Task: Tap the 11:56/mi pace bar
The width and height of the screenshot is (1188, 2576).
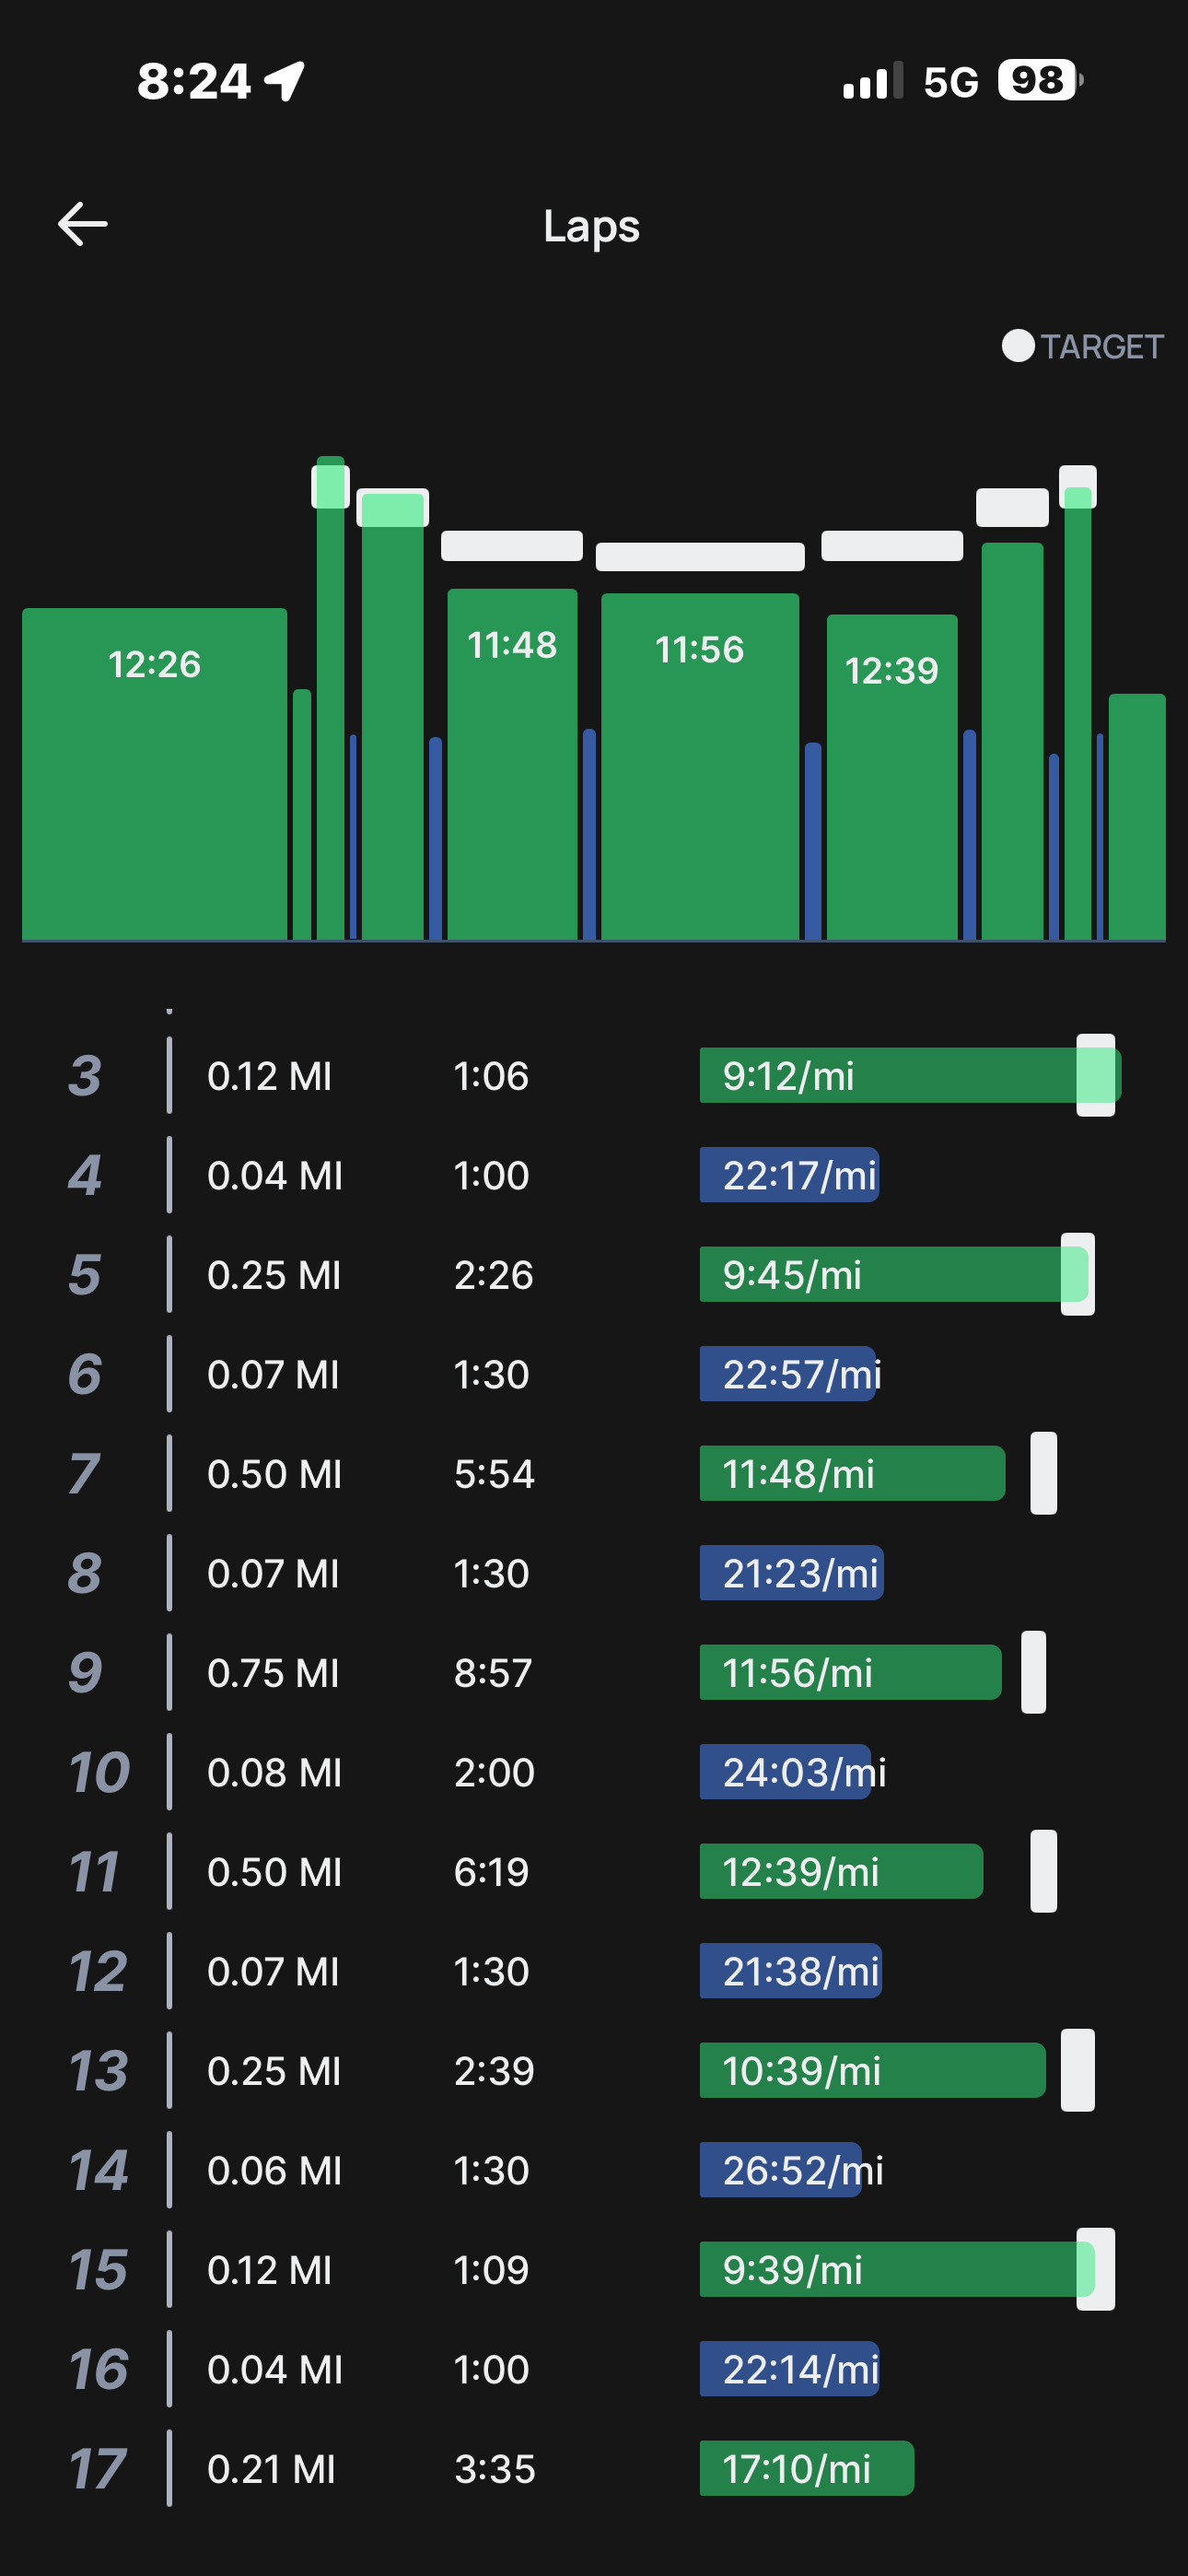Action: (x=850, y=1672)
